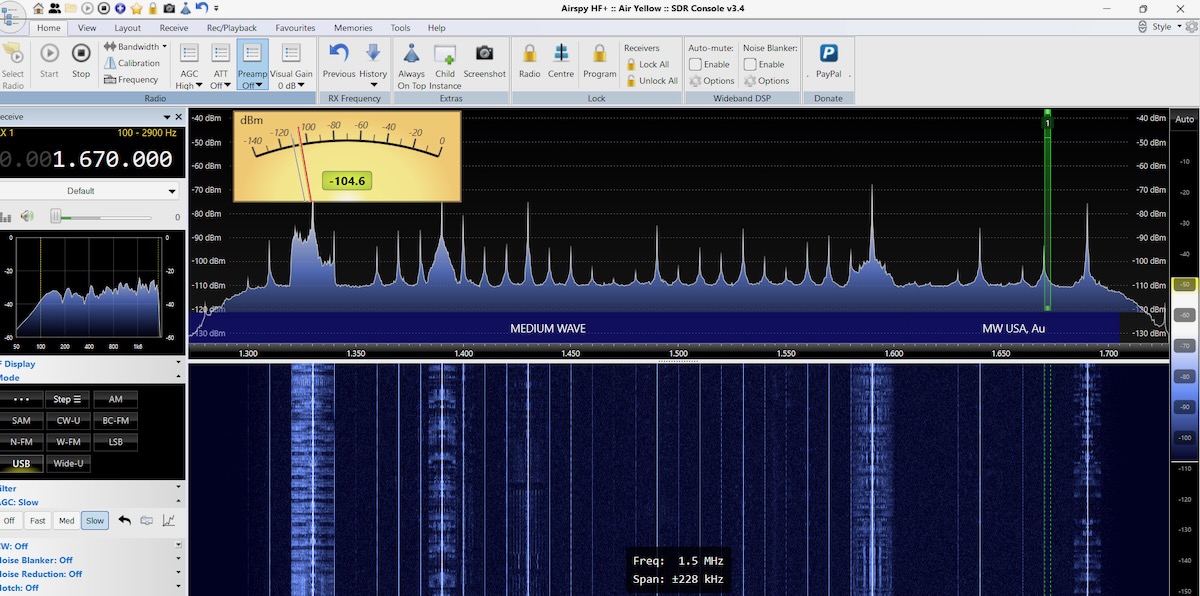Viewport: 1200px width, 596px height.
Task: Switch to the Rec/Playback ribbon tab
Action: pyautogui.click(x=231, y=28)
